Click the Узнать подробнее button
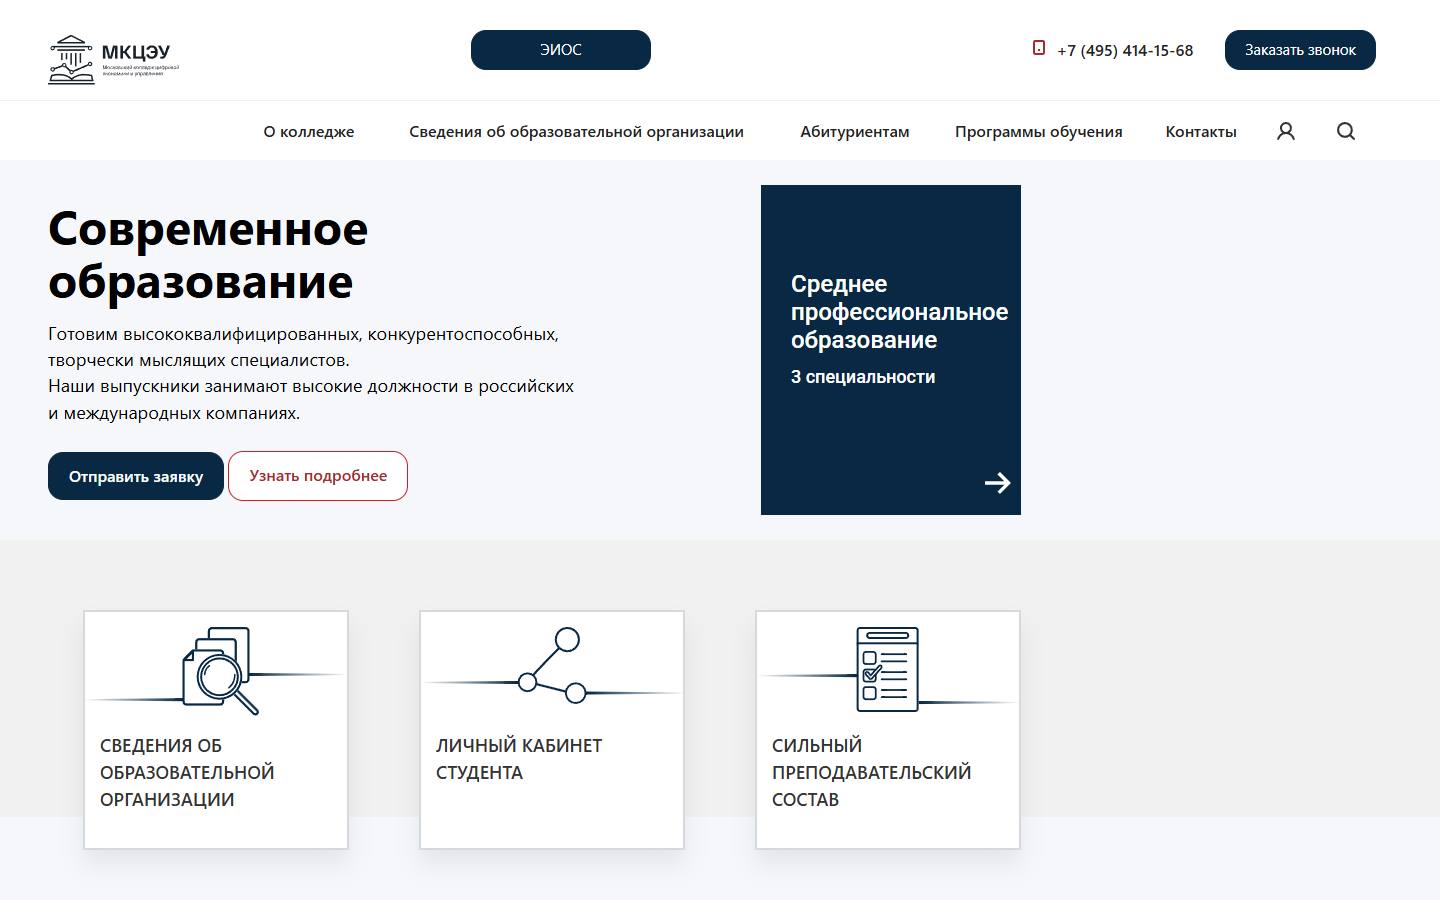 [318, 476]
